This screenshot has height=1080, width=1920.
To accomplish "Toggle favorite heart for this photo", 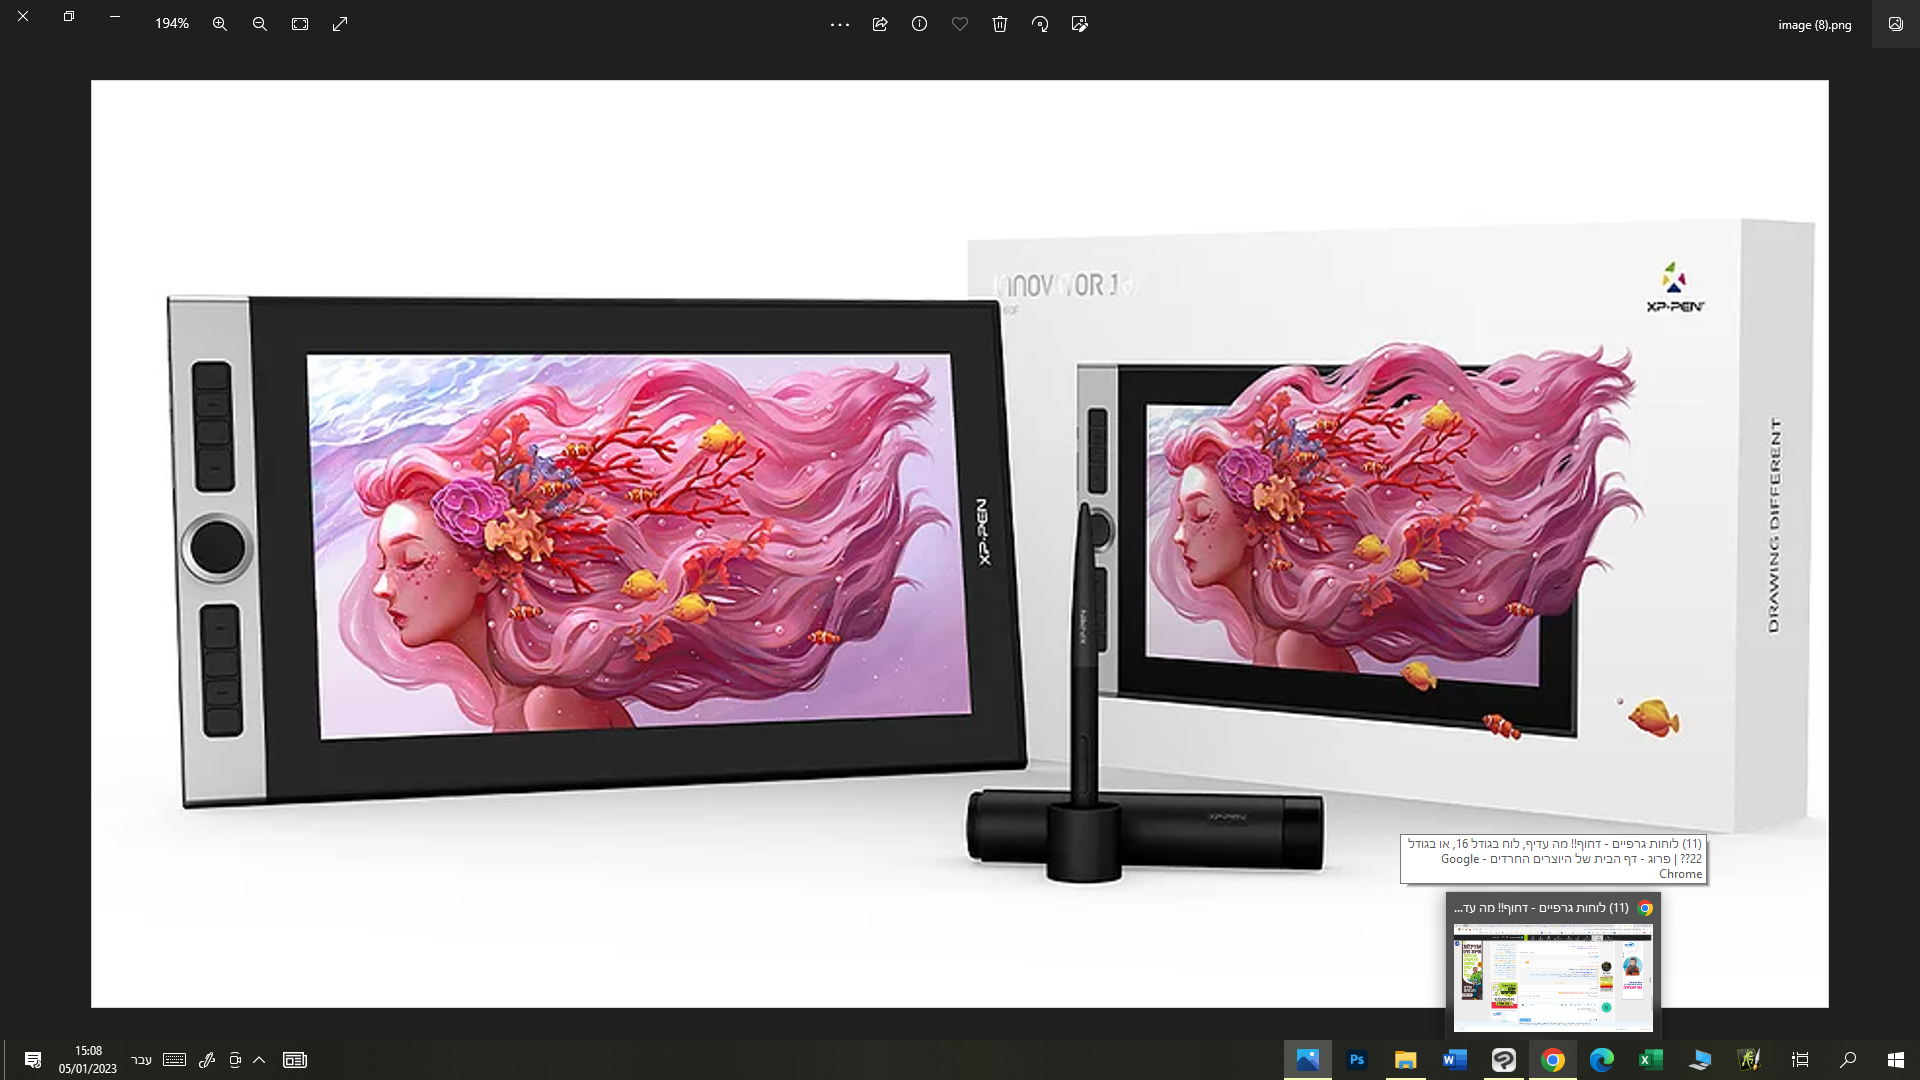I will tap(960, 24).
